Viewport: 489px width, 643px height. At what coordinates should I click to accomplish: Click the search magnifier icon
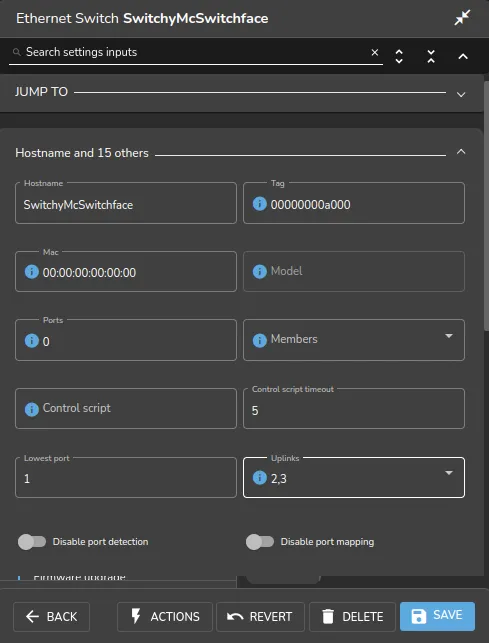(16, 52)
